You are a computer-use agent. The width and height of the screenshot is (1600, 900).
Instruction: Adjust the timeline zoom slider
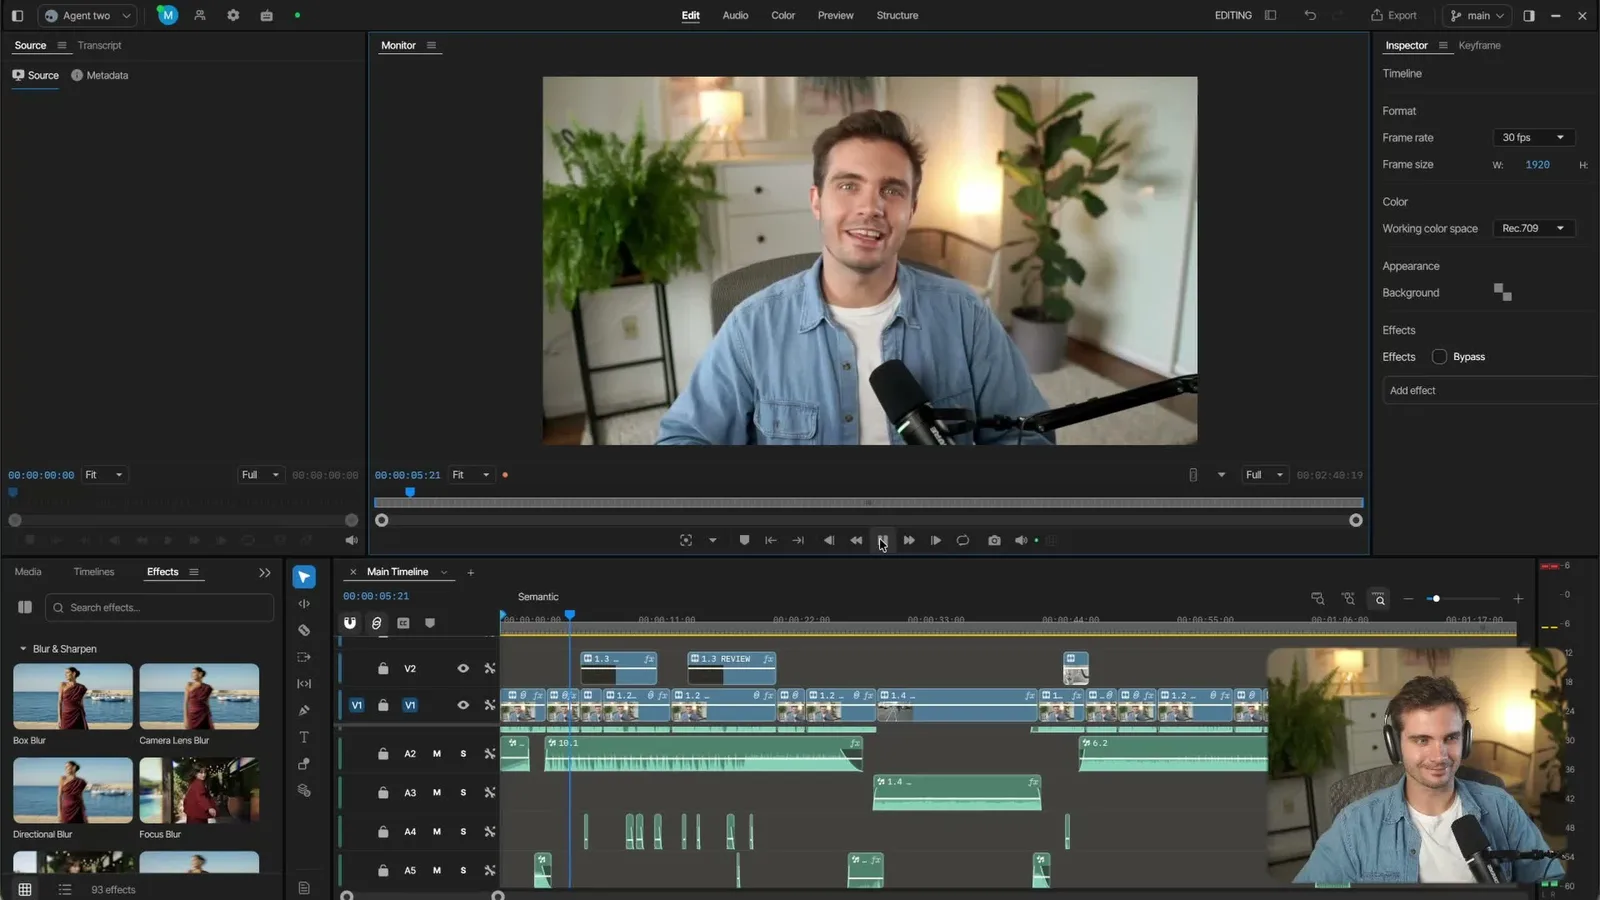[x=1462, y=598]
